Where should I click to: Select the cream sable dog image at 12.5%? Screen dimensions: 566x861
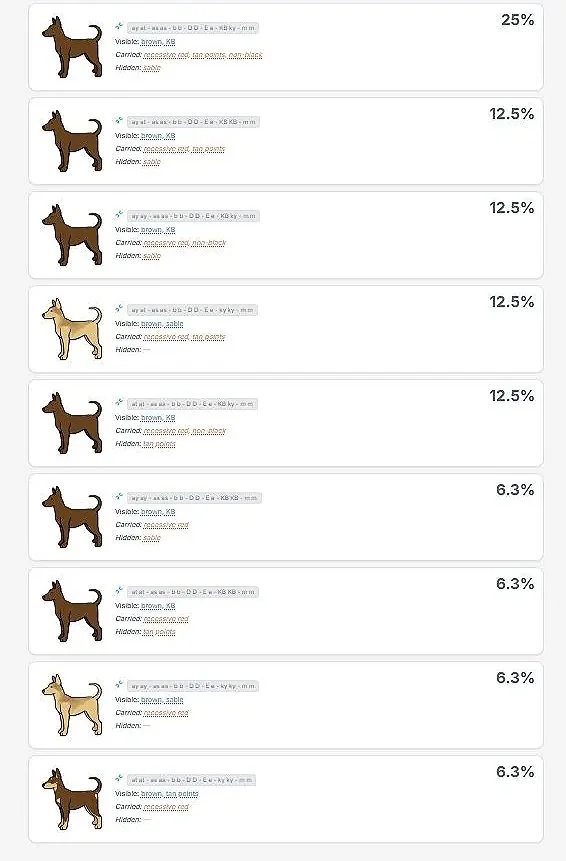point(72,329)
